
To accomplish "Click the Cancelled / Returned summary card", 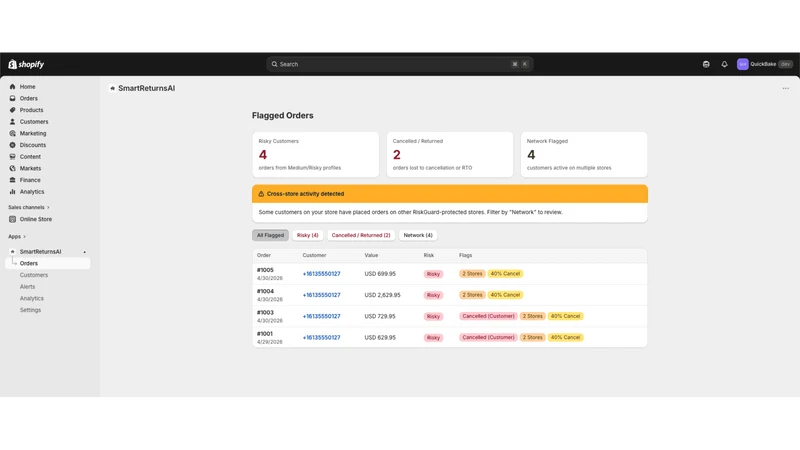I will (450, 155).
